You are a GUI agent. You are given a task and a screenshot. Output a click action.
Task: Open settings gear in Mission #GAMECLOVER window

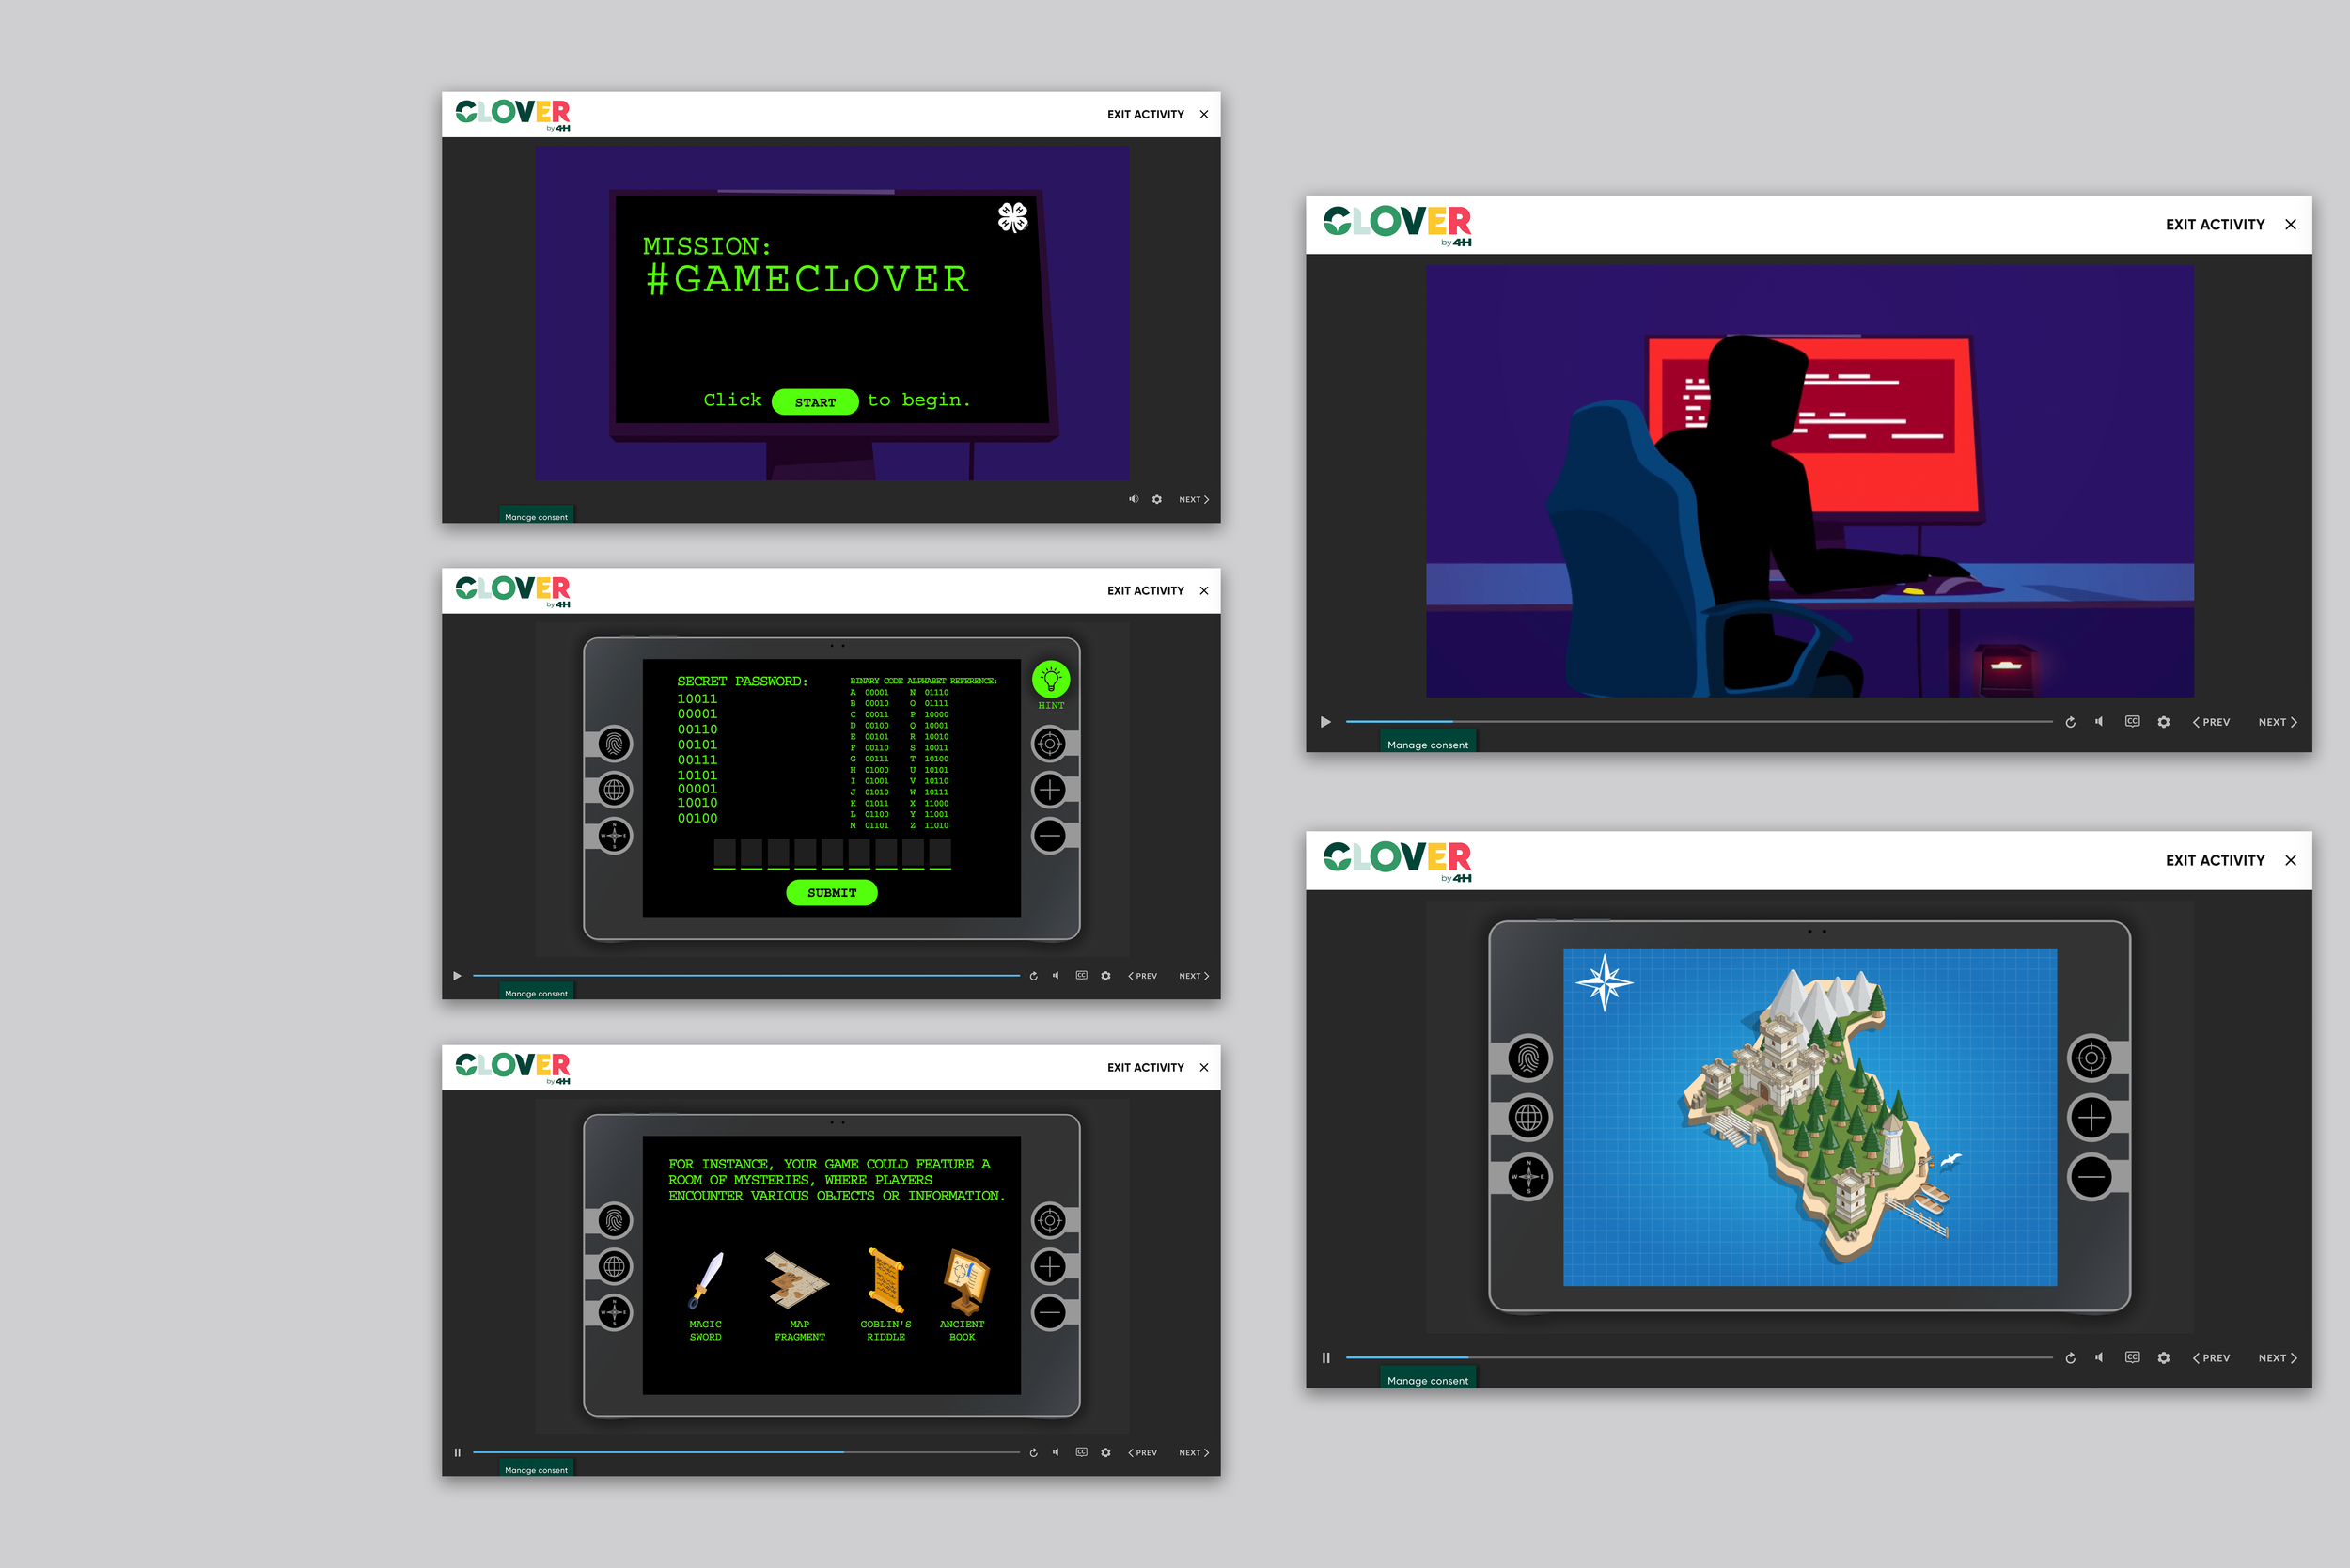1157,500
